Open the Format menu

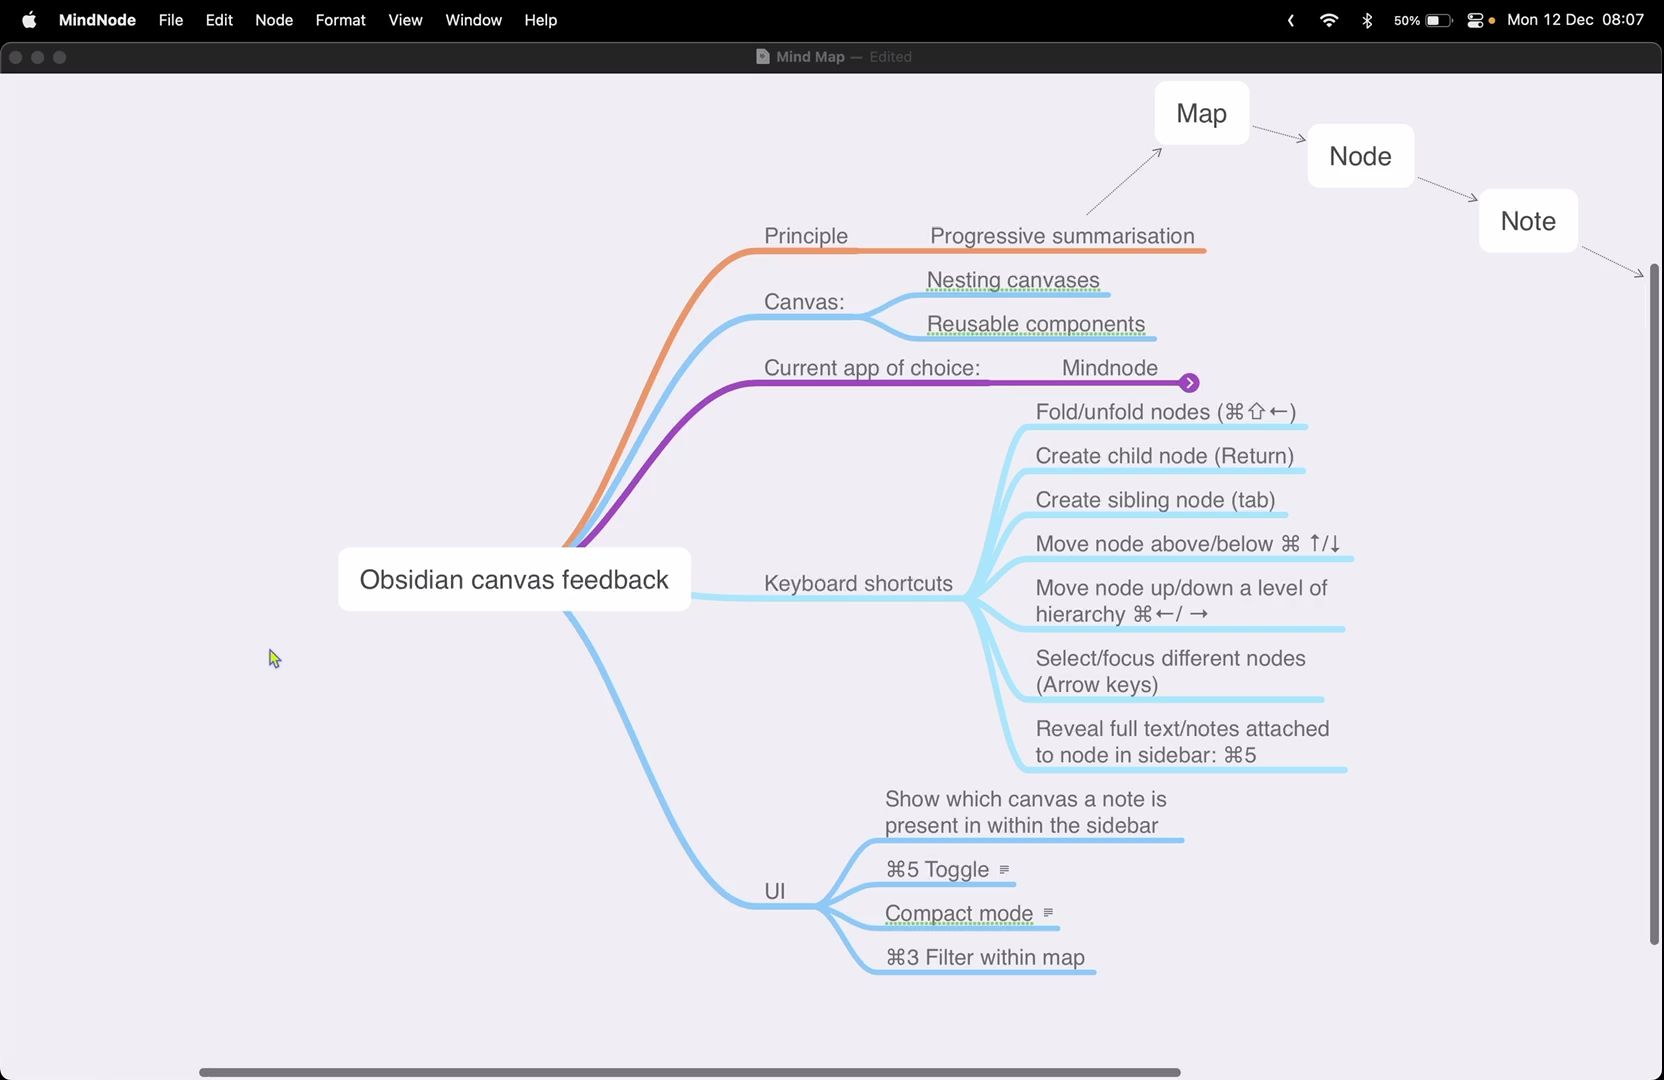(x=340, y=20)
